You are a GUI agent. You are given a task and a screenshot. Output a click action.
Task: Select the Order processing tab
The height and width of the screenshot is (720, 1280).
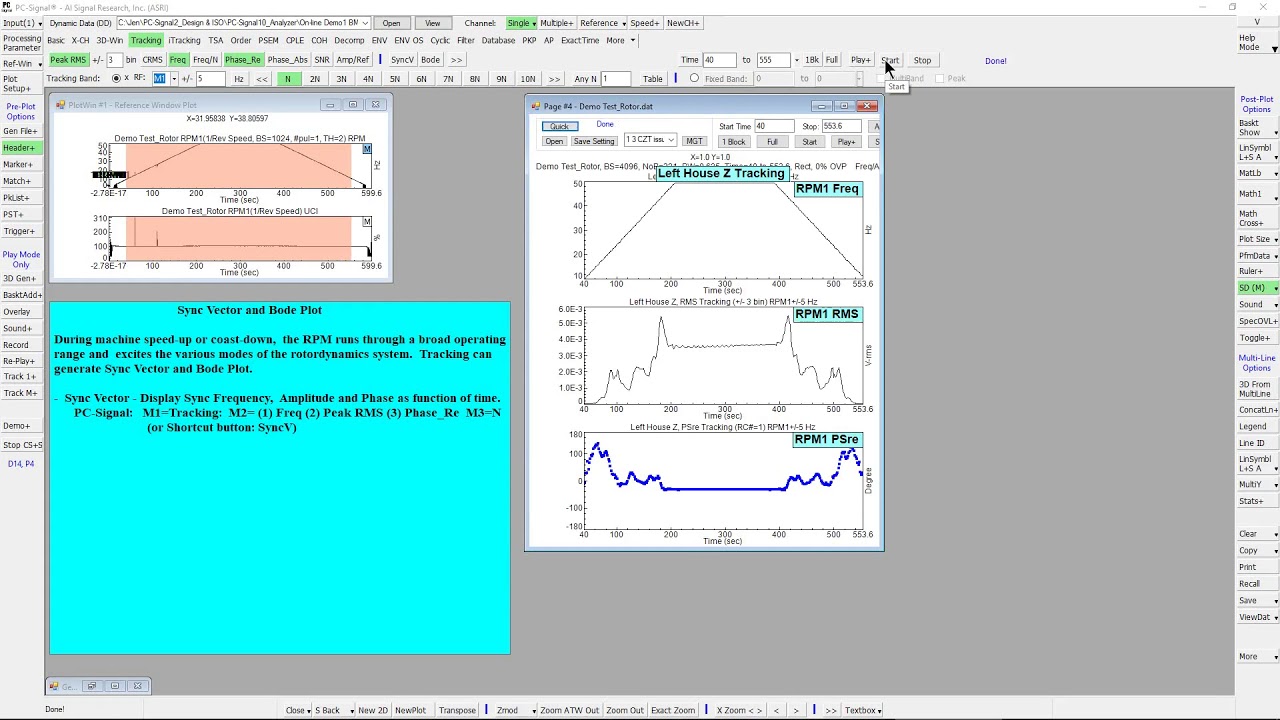click(241, 41)
